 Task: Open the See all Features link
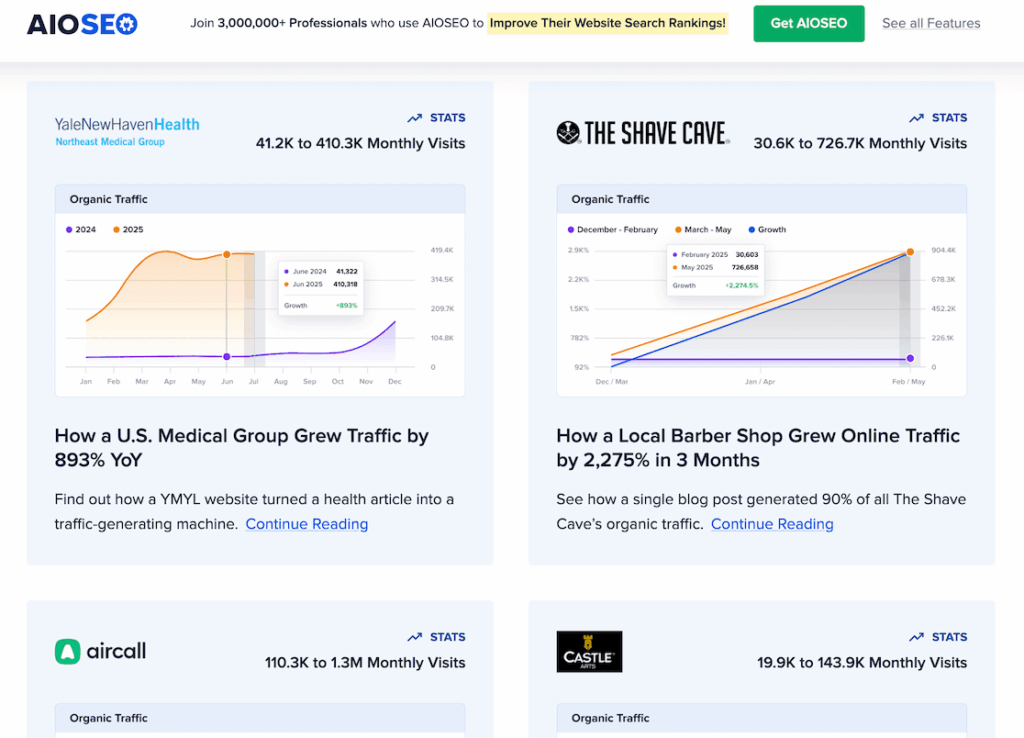pos(930,23)
